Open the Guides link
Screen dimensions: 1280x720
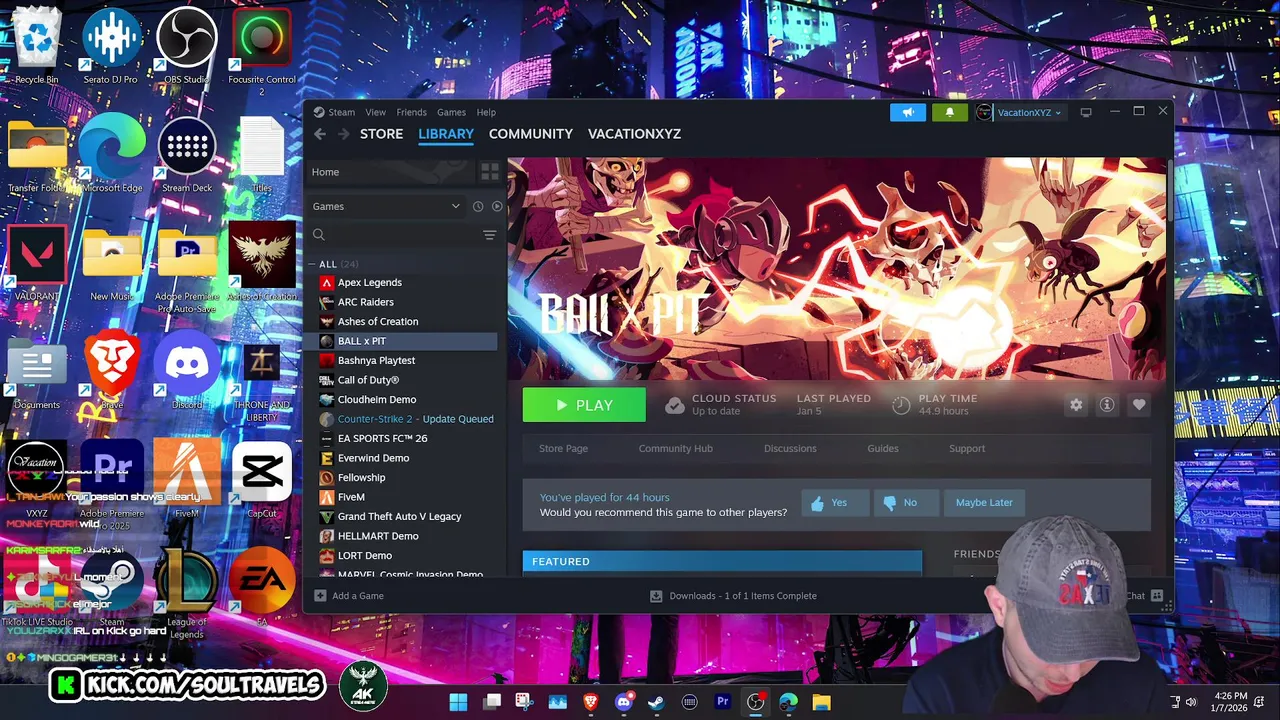tap(882, 448)
